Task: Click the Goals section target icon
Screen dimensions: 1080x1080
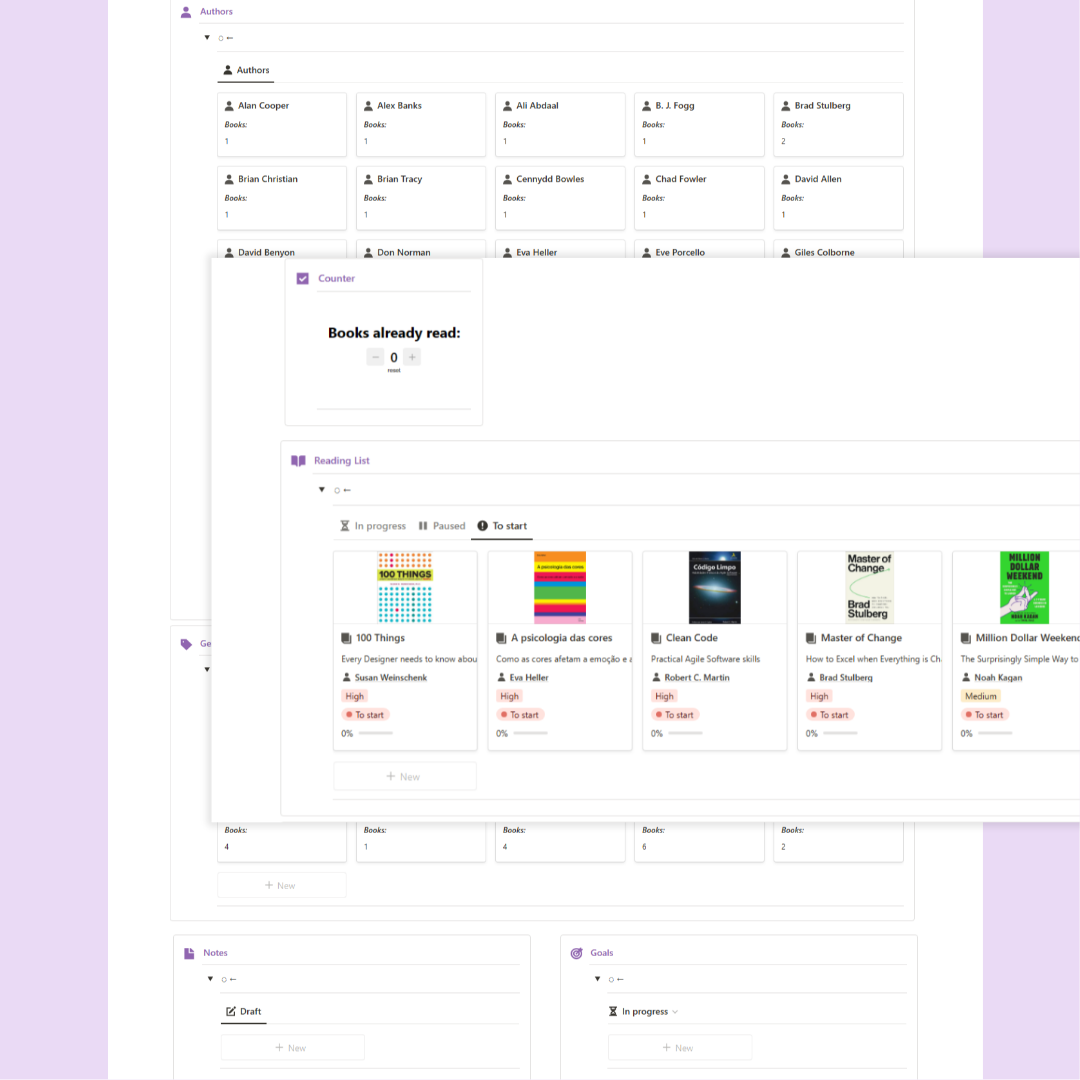Action: point(577,953)
